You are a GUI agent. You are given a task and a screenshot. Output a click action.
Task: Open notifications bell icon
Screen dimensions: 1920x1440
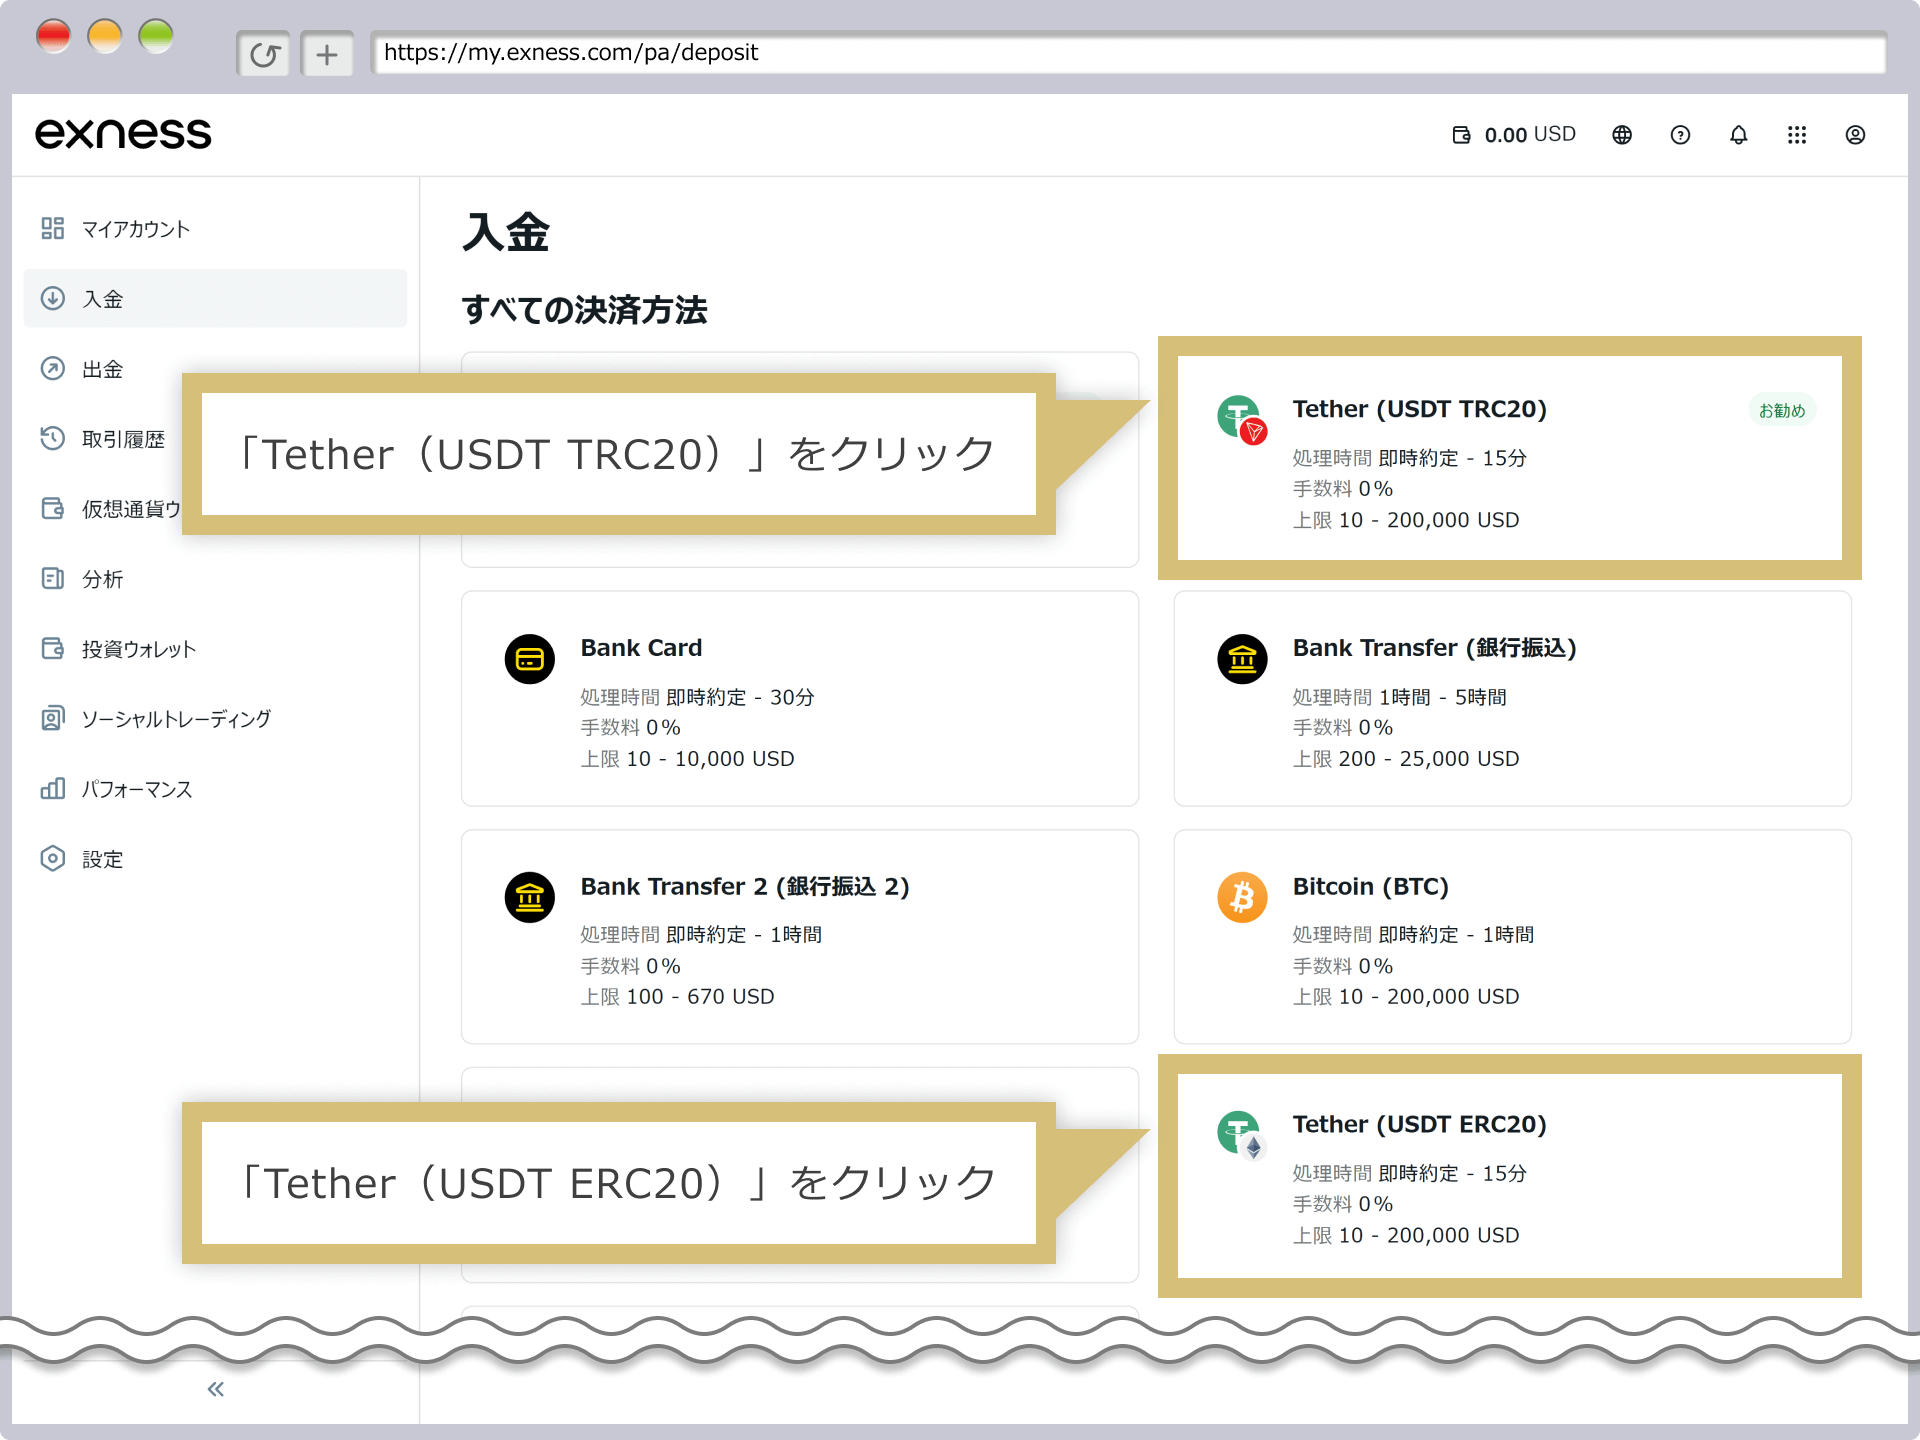[1739, 135]
